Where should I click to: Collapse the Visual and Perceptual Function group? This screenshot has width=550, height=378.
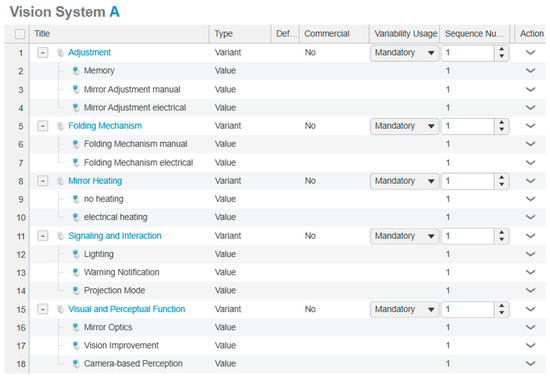pyautogui.click(x=43, y=309)
